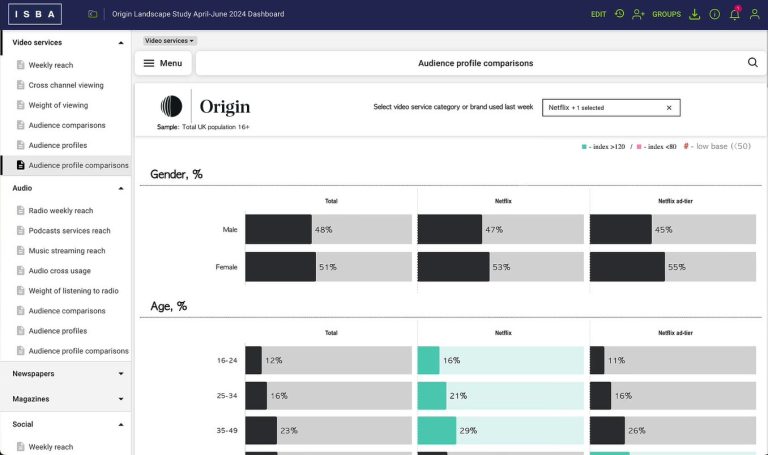Viewport: 768px width, 455px height.
Task: Open the Netflix +1 selected dropdown
Action: (611, 108)
